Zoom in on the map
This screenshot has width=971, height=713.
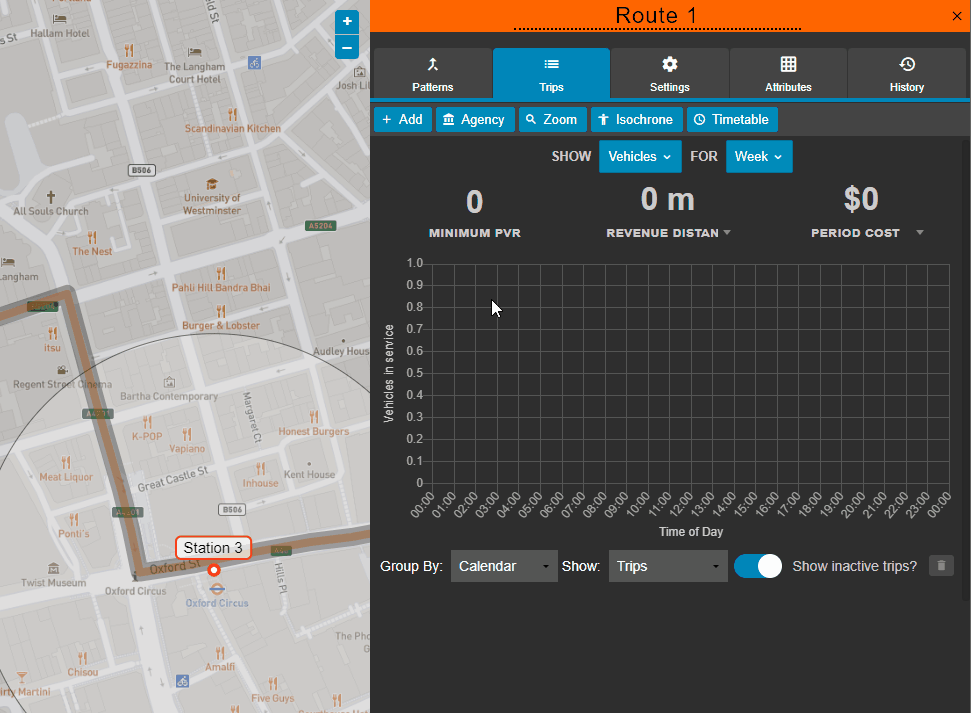(347, 21)
